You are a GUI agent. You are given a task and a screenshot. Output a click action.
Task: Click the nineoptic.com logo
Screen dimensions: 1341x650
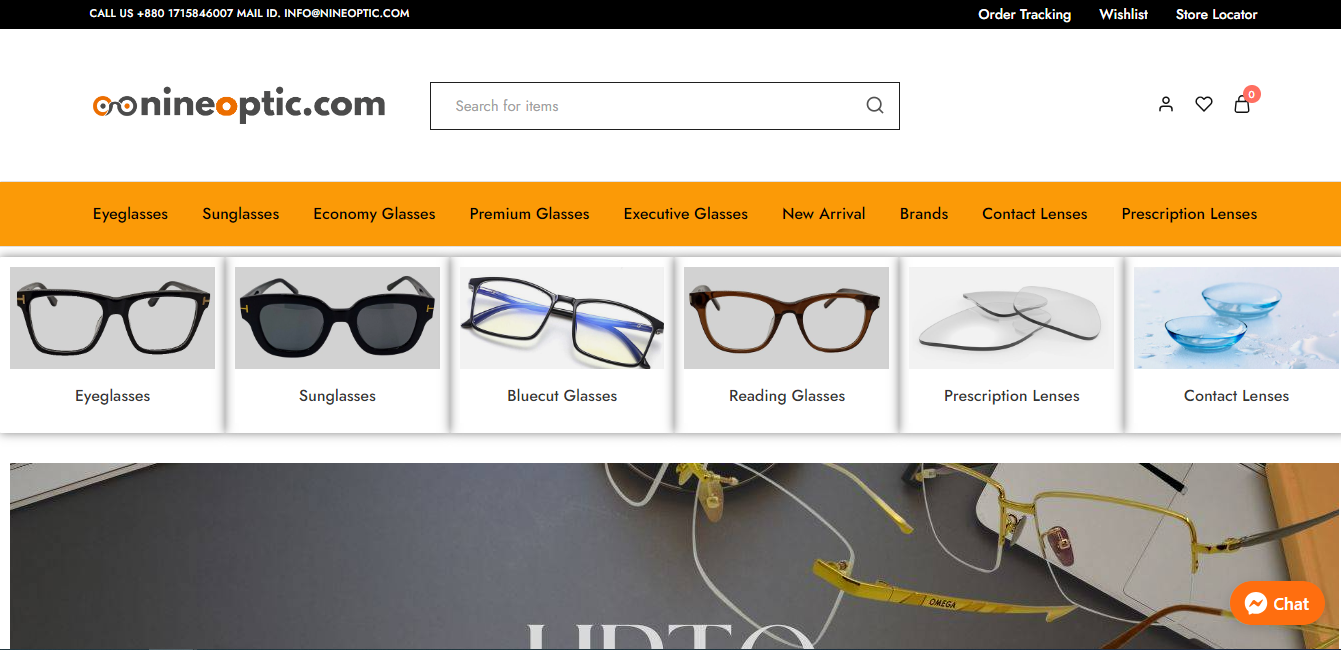click(x=238, y=103)
